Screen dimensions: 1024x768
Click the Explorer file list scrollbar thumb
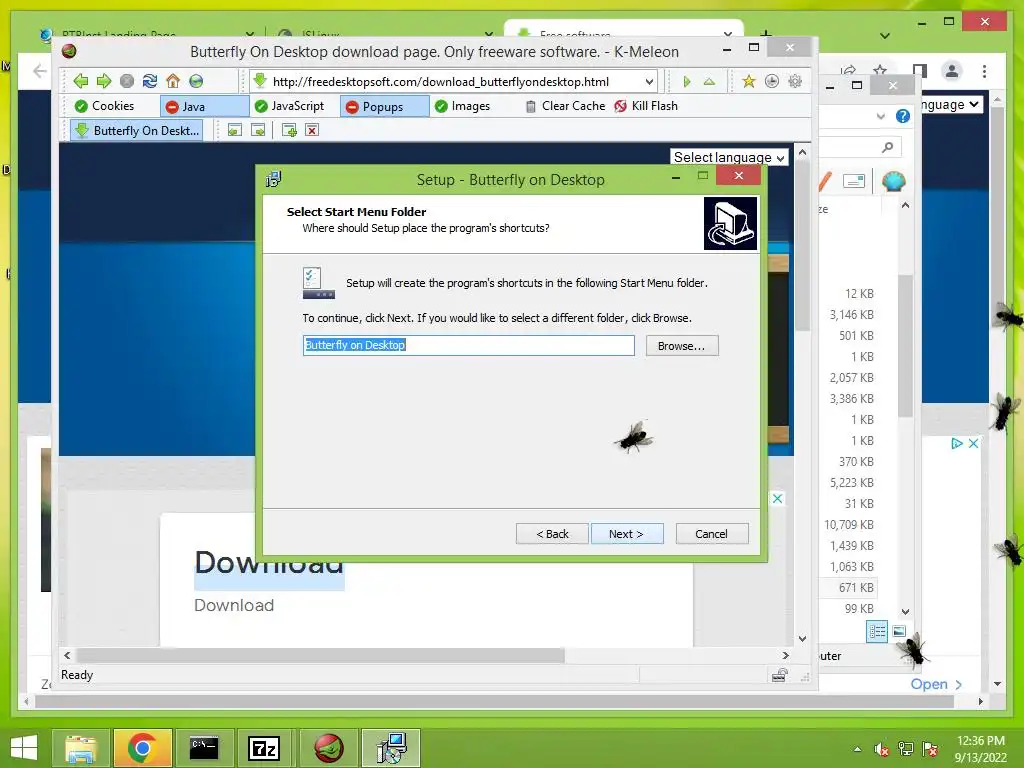click(x=905, y=346)
